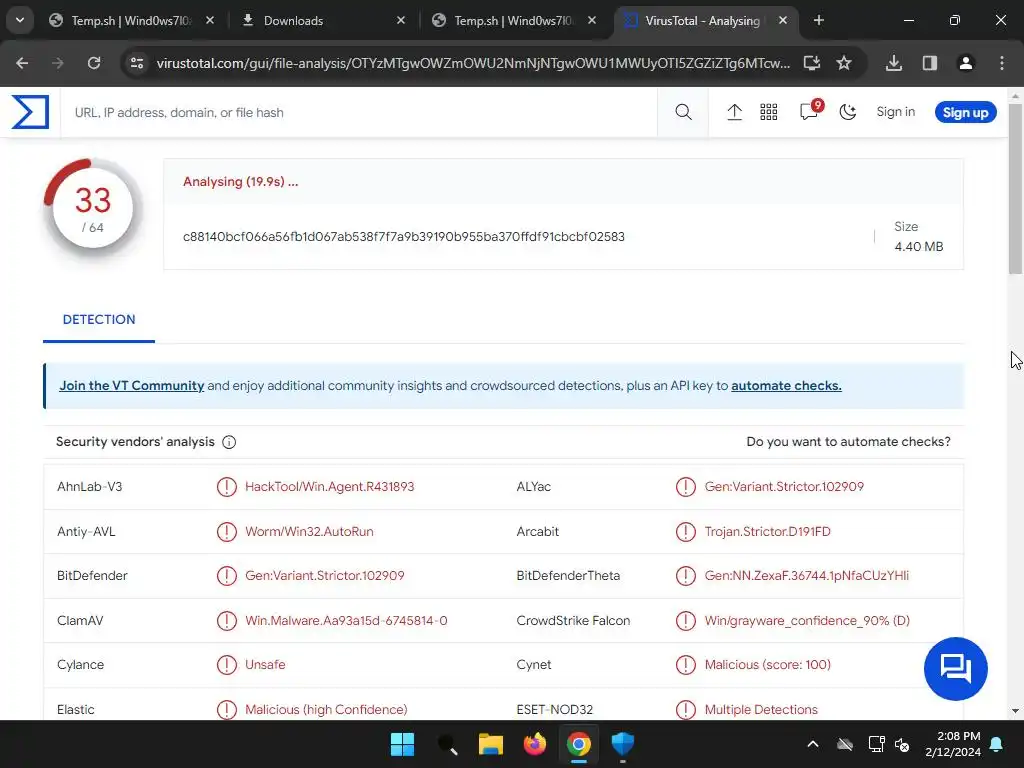Image resolution: width=1024 pixels, height=768 pixels.
Task: Open the browser side panel icon
Action: [x=929, y=63]
